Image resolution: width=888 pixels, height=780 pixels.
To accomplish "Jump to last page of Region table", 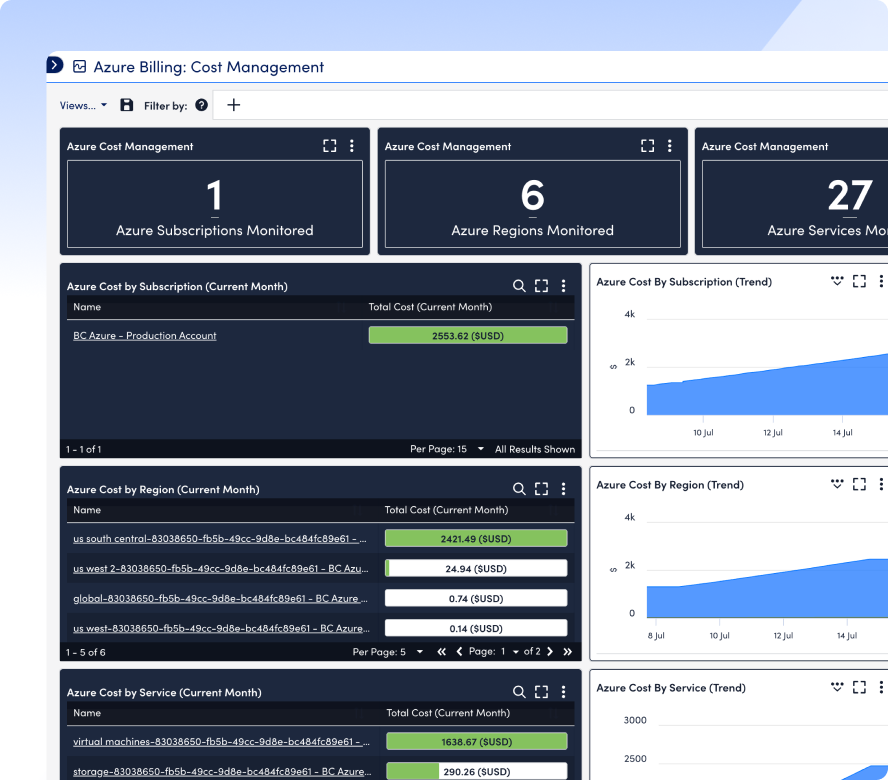I will (567, 652).
